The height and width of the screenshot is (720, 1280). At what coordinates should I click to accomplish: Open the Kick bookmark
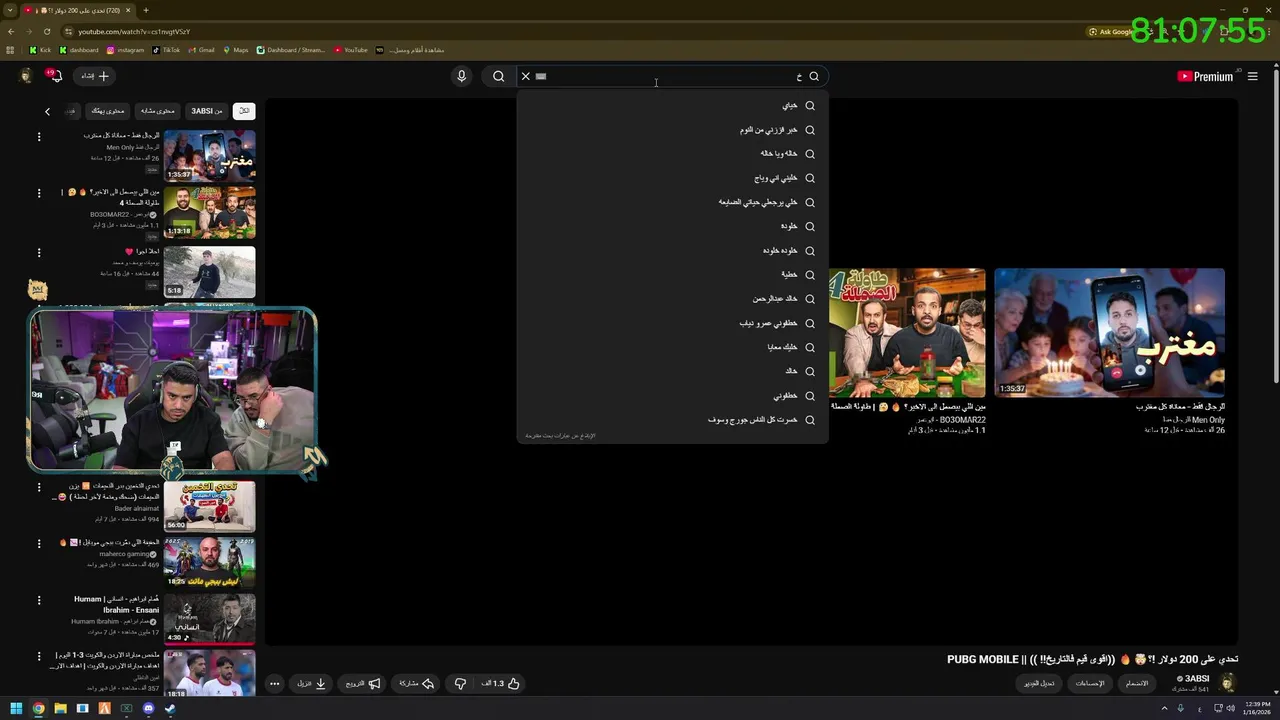(40, 50)
